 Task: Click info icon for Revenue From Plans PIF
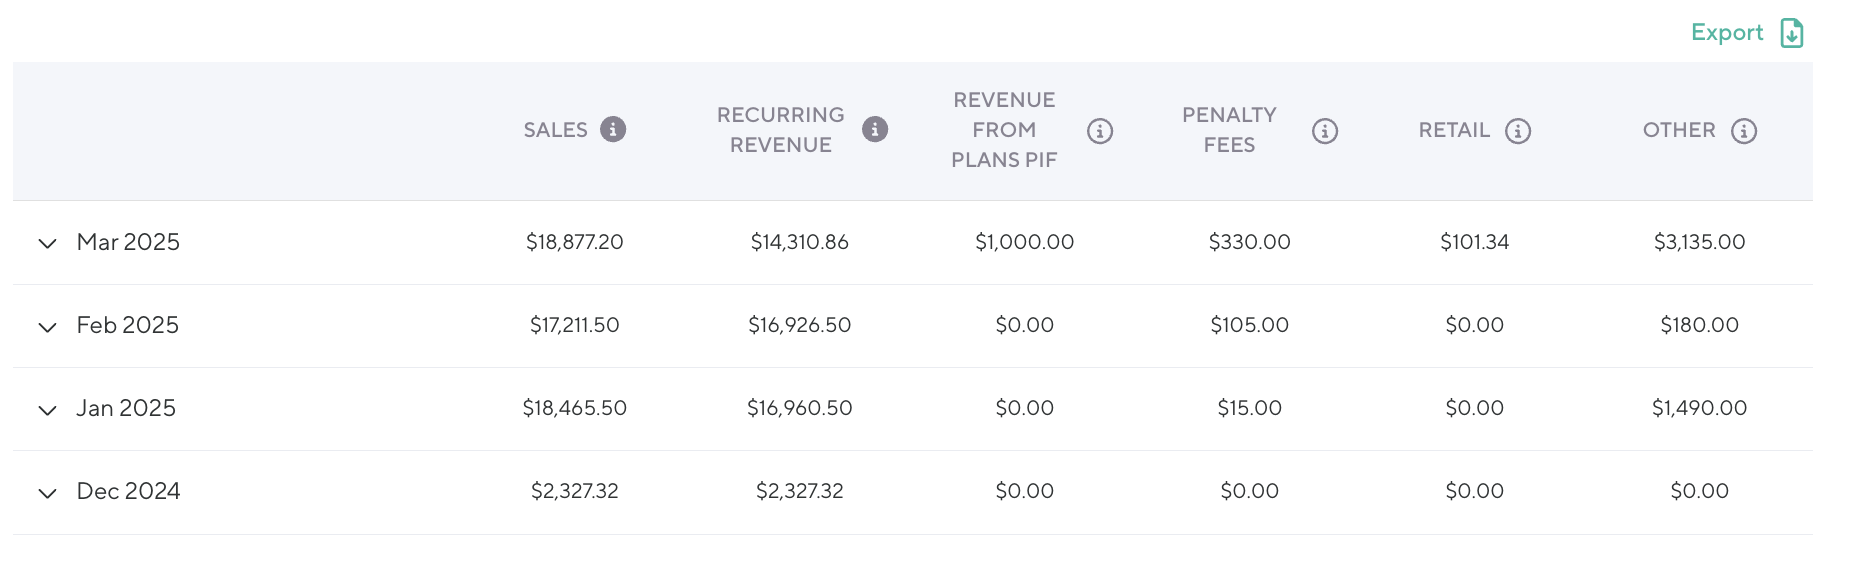pos(1100,131)
